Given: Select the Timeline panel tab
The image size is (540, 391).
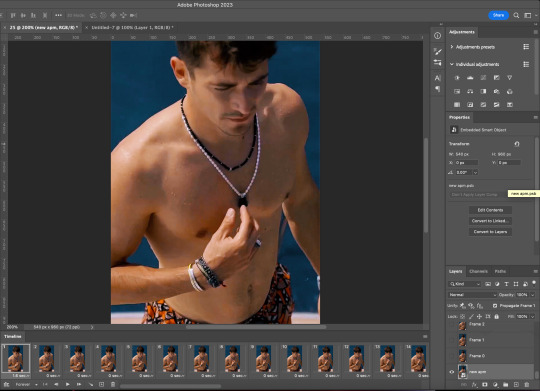Looking at the screenshot, I should [13, 336].
